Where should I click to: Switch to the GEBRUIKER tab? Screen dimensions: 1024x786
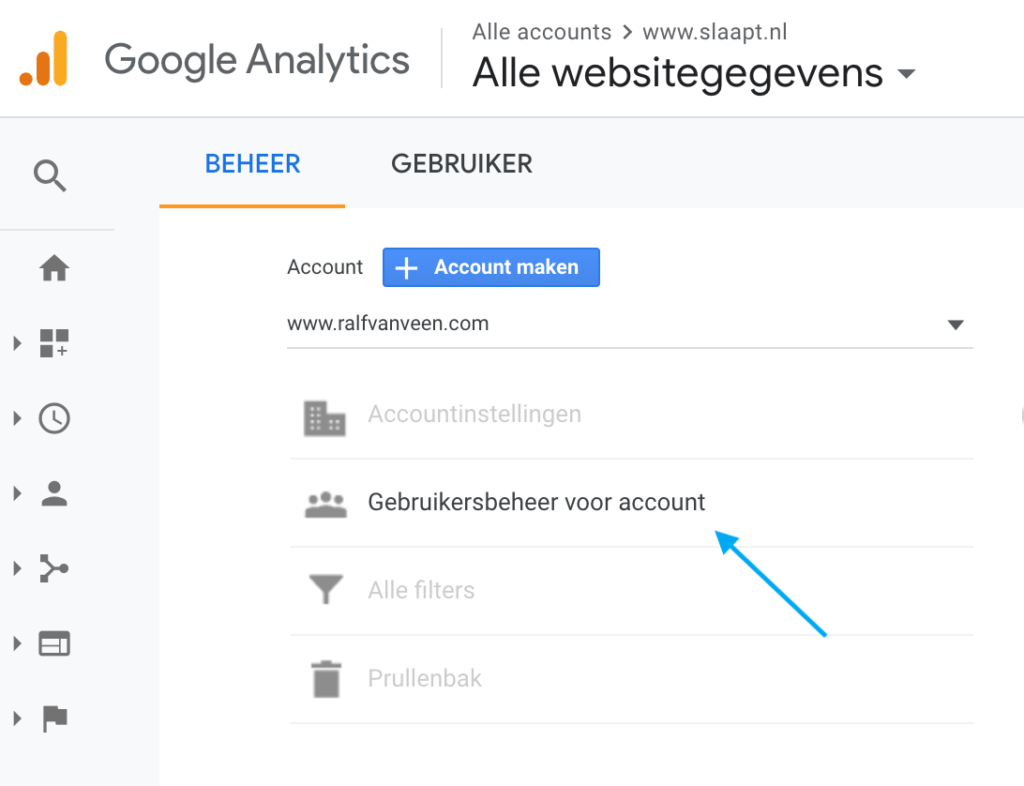coord(462,163)
